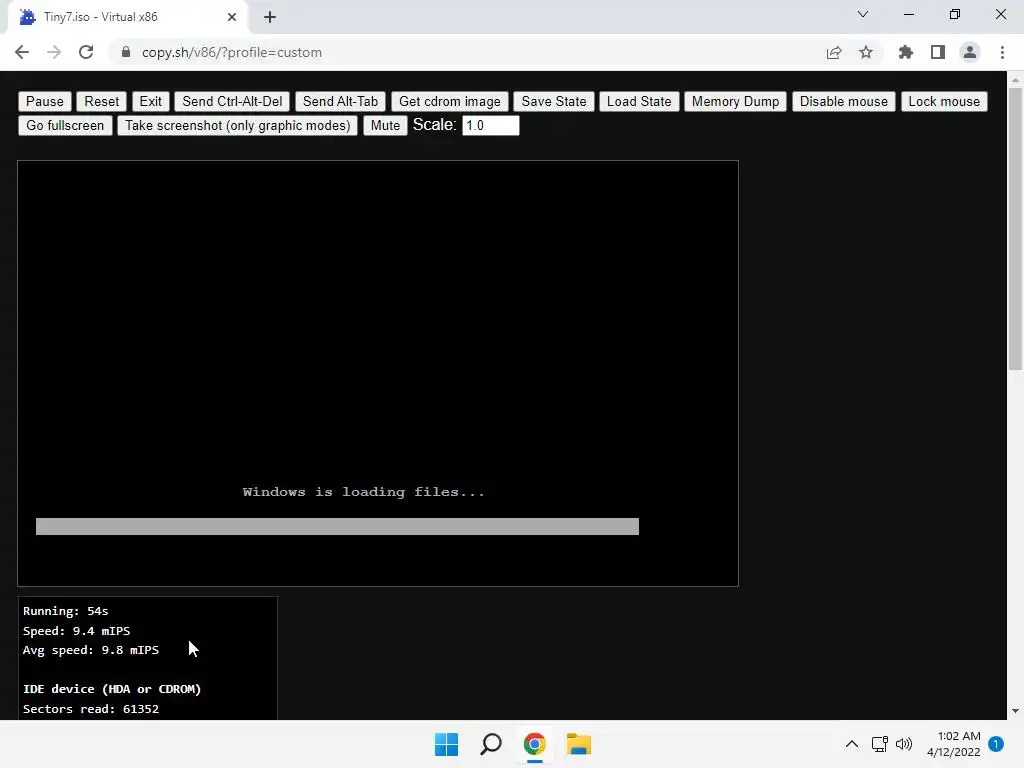
Task: Click the lock icon in the address bar
Action: coord(126,52)
